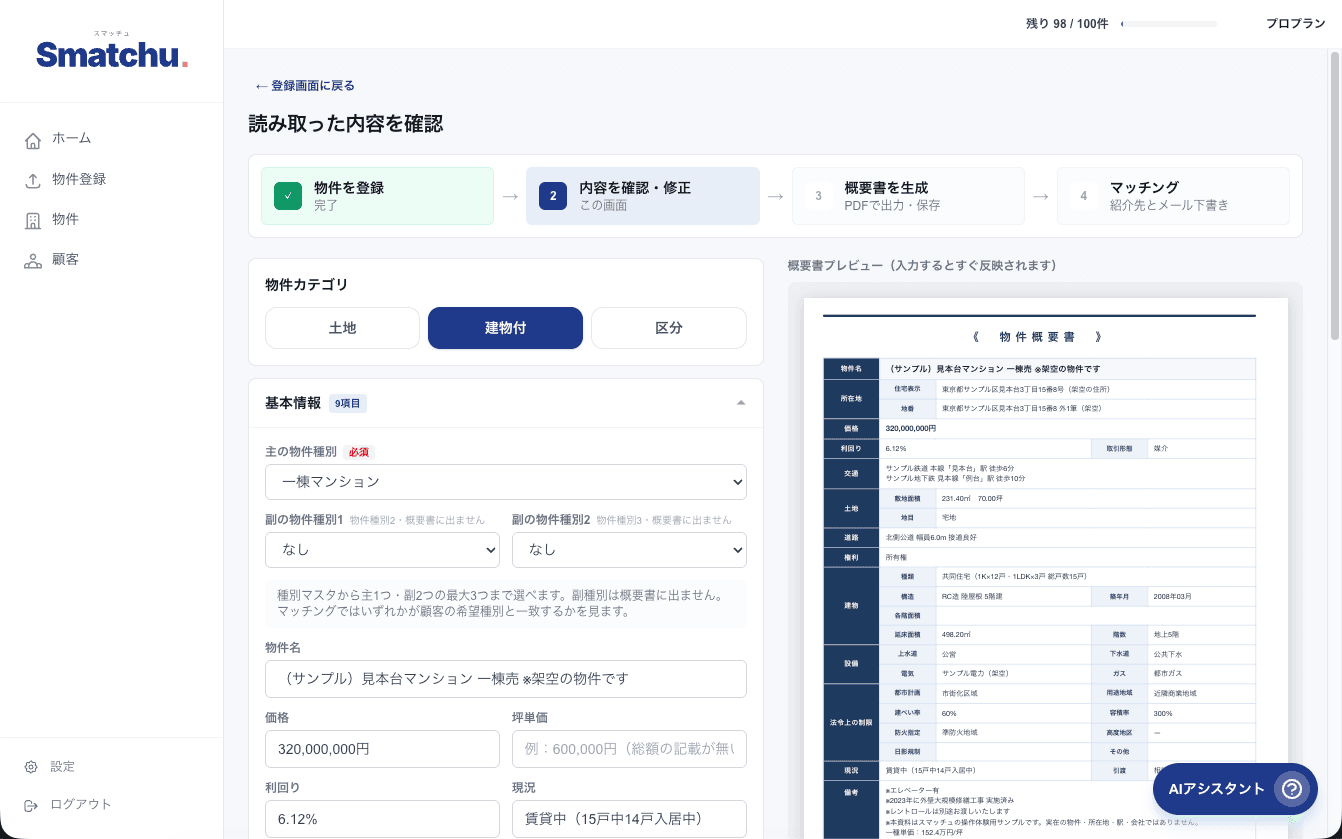Click ログアウト in the sidebar
Screen dimensions: 1342x839
112,805
